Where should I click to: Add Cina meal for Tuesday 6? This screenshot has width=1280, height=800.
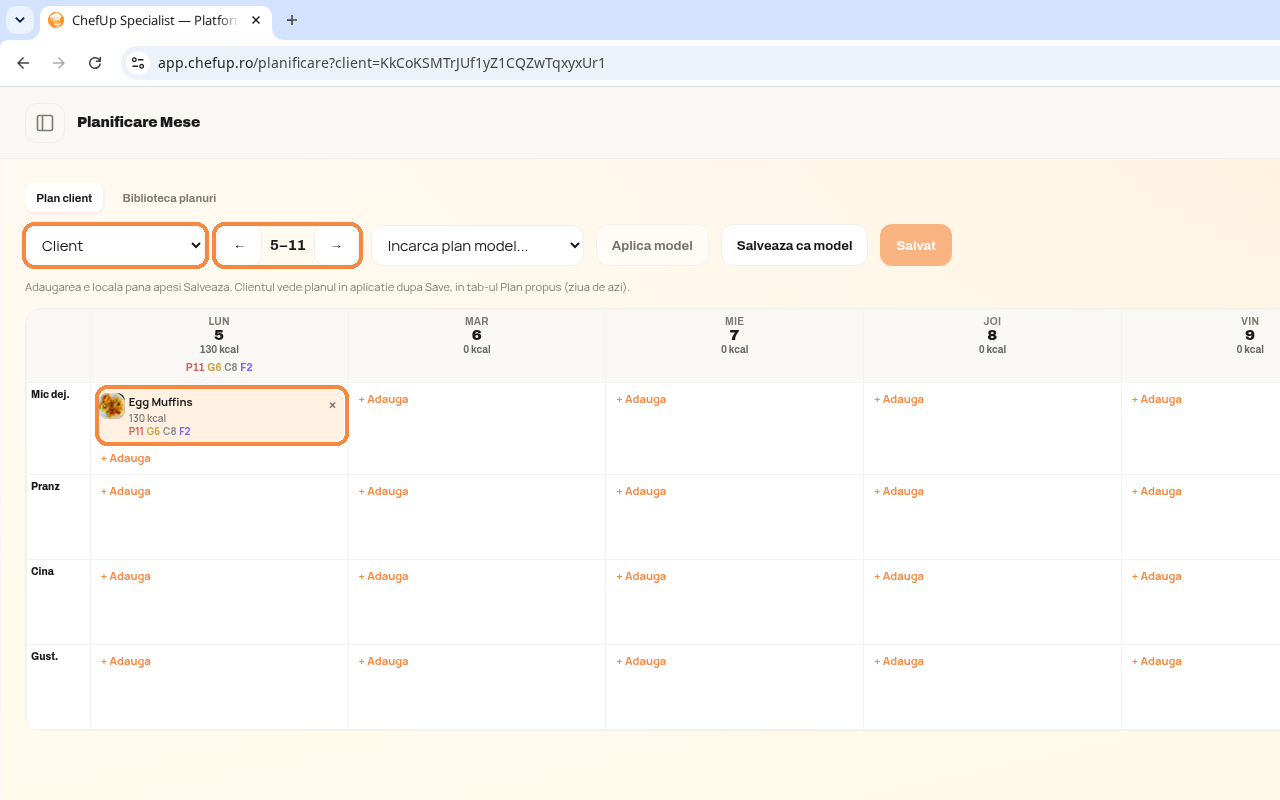(384, 576)
